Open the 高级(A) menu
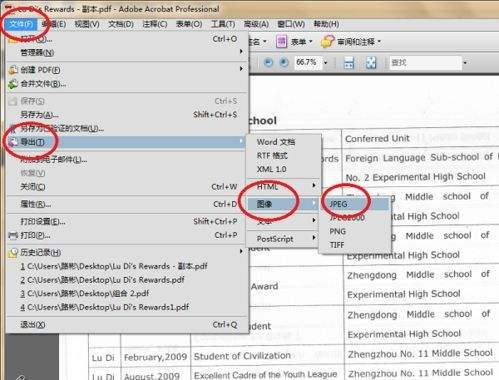This screenshot has height=380, width=499. (256, 24)
